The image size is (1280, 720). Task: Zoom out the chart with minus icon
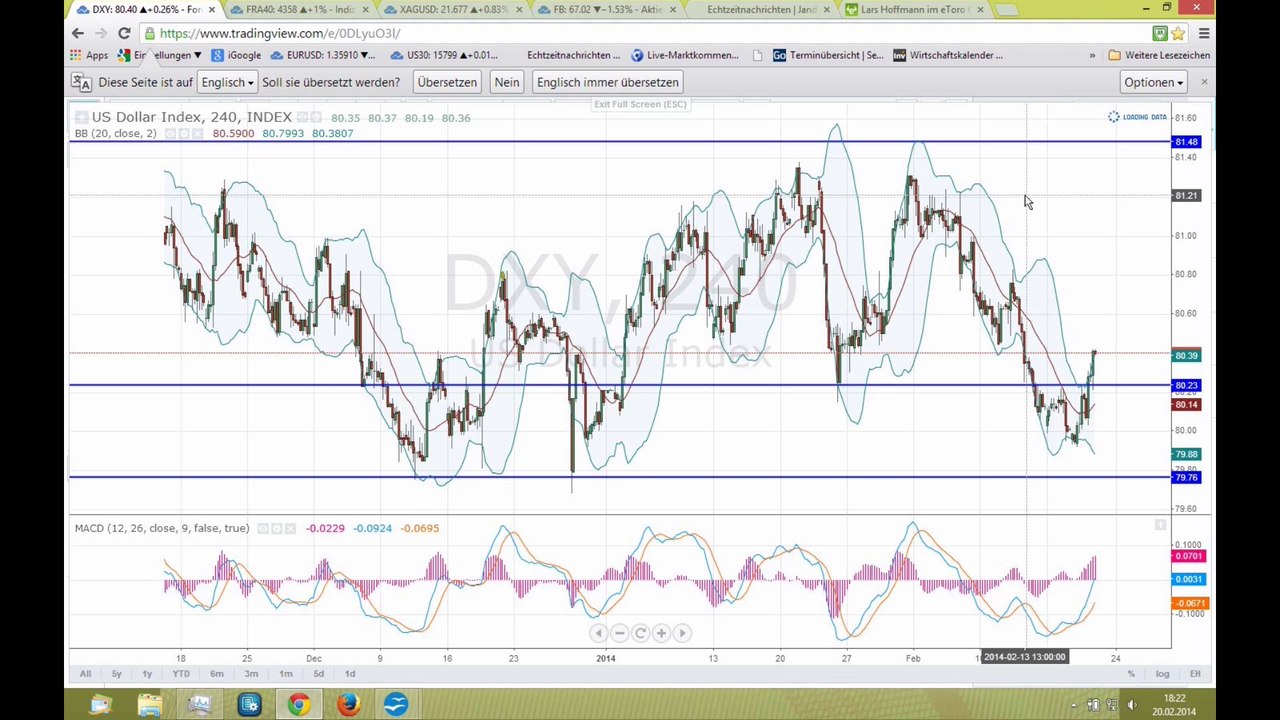(619, 633)
